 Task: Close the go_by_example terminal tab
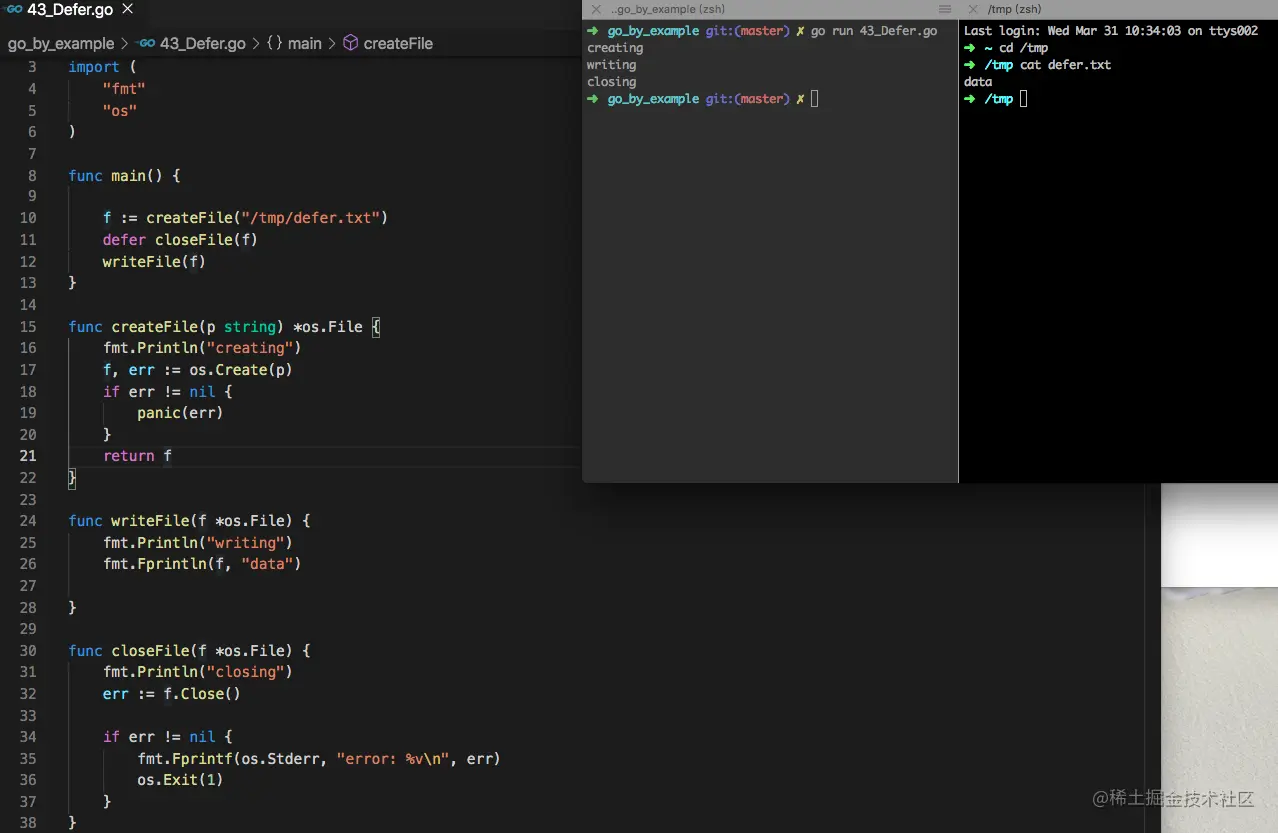coord(596,9)
